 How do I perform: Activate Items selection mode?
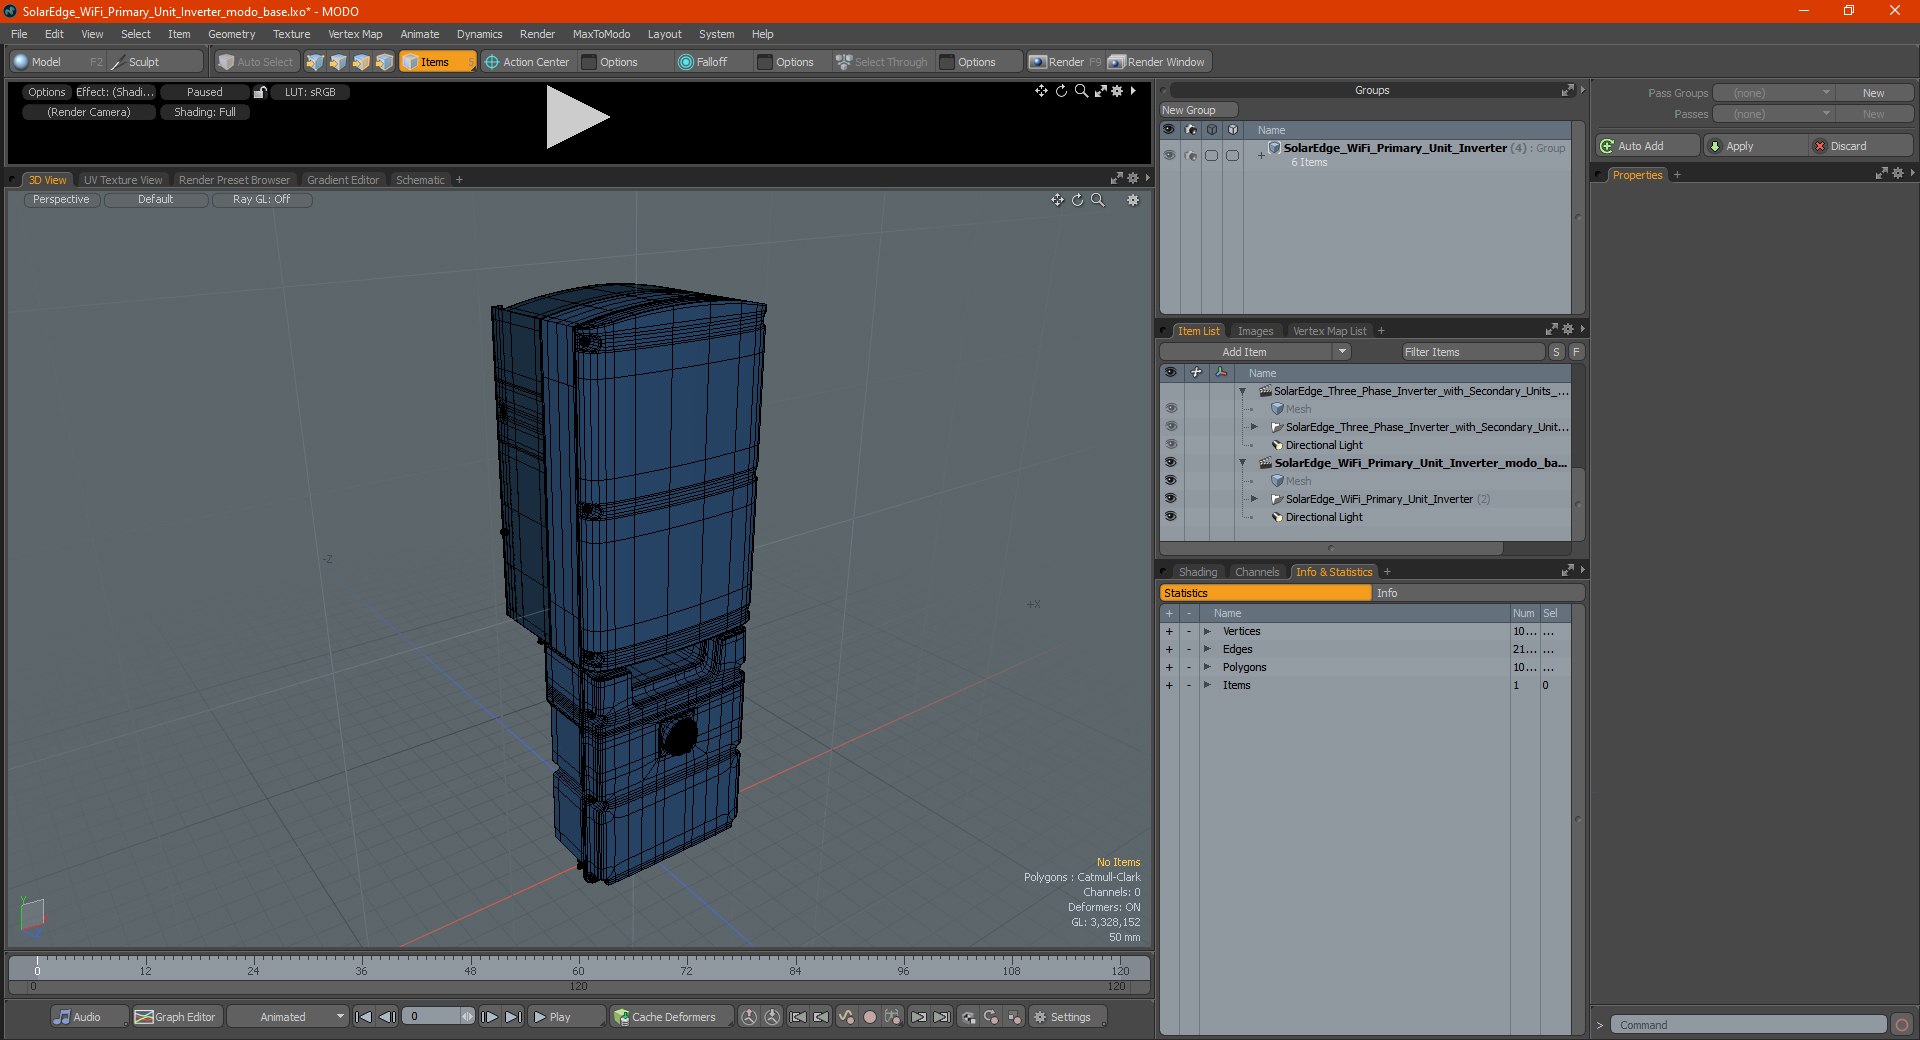coord(437,62)
